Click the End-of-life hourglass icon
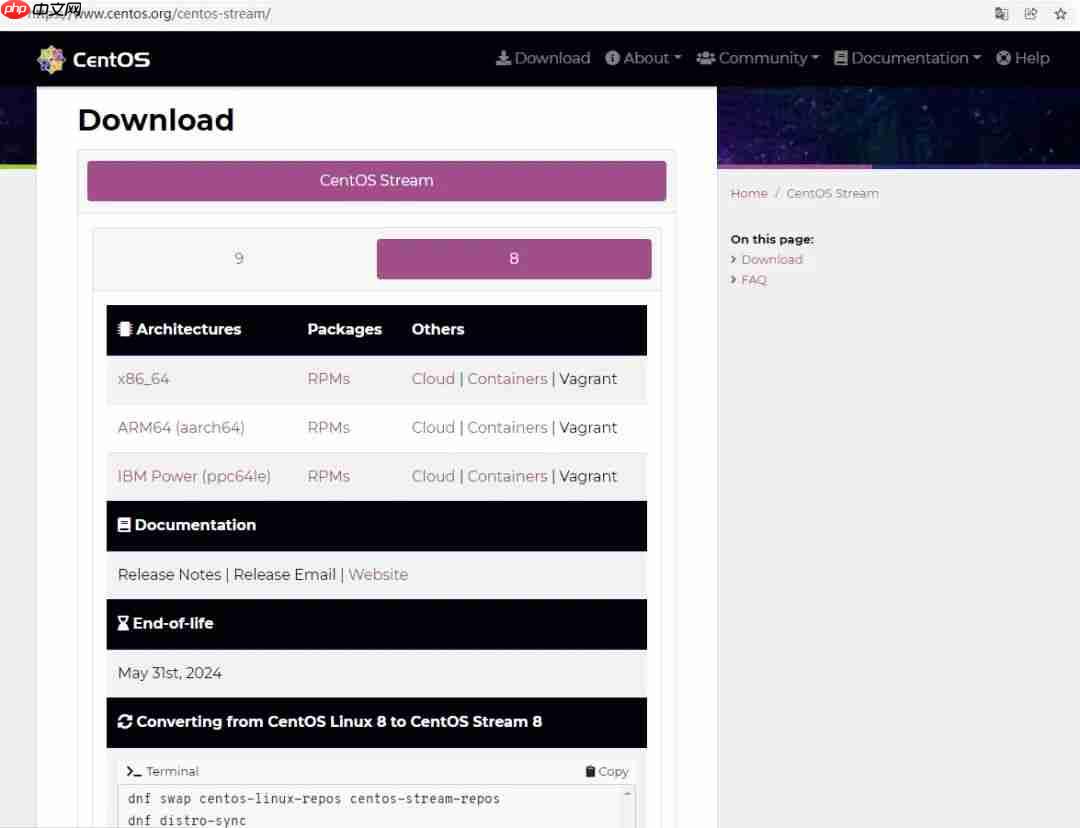1080x828 pixels. tap(124, 623)
